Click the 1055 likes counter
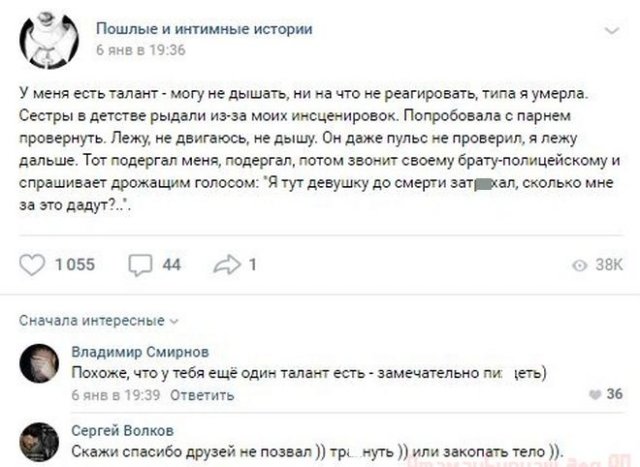Image resolution: width=640 pixels, height=467 pixels. 73,264
